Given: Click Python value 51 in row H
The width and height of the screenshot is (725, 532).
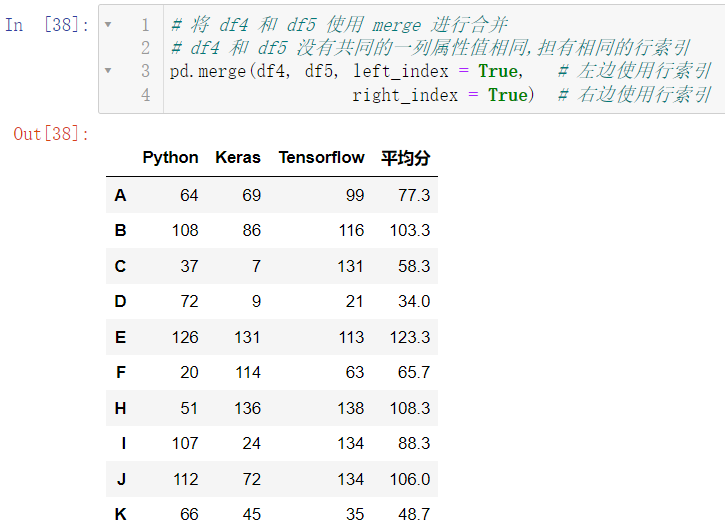Looking at the screenshot, I should [x=189, y=409].
